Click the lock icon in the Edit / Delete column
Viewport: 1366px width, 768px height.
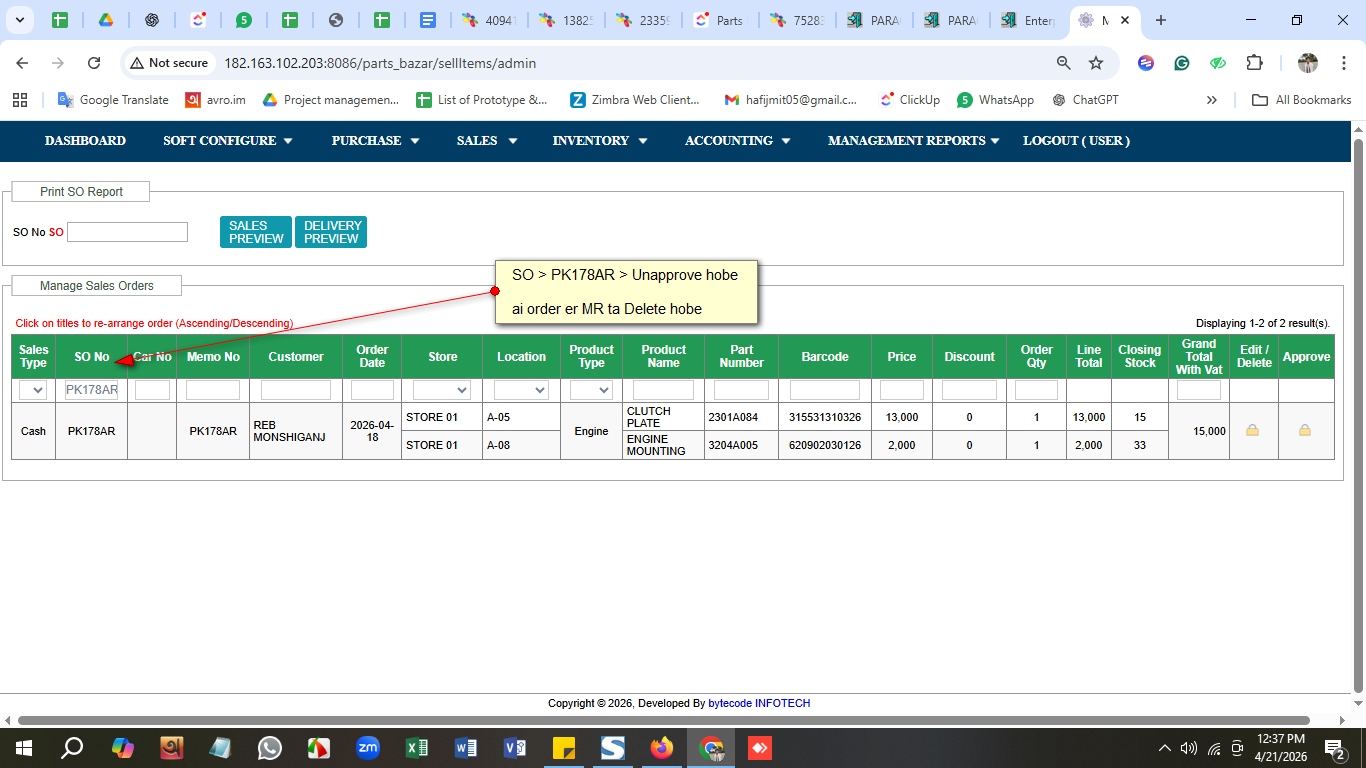coord(1252,431)
